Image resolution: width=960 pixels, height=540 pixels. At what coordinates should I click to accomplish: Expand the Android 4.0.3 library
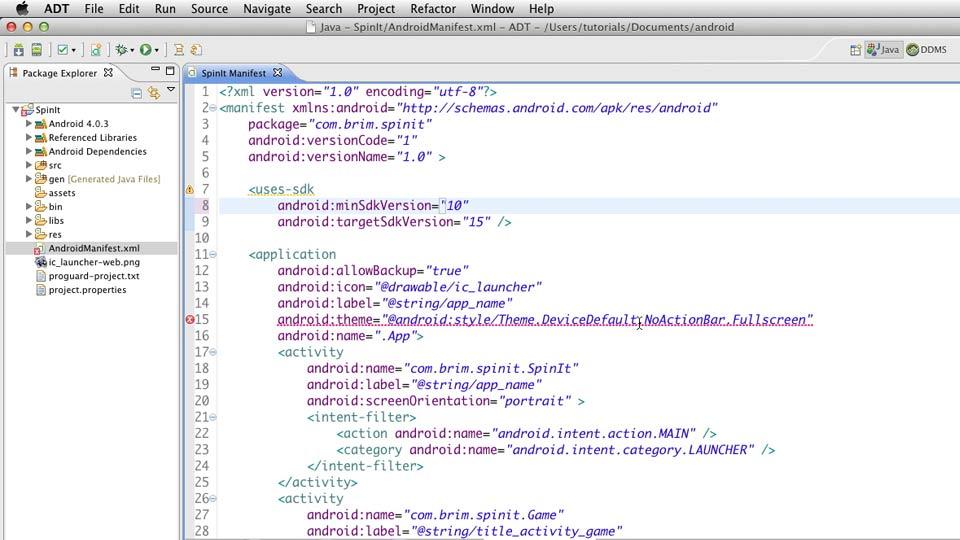(x=28, y=123)
